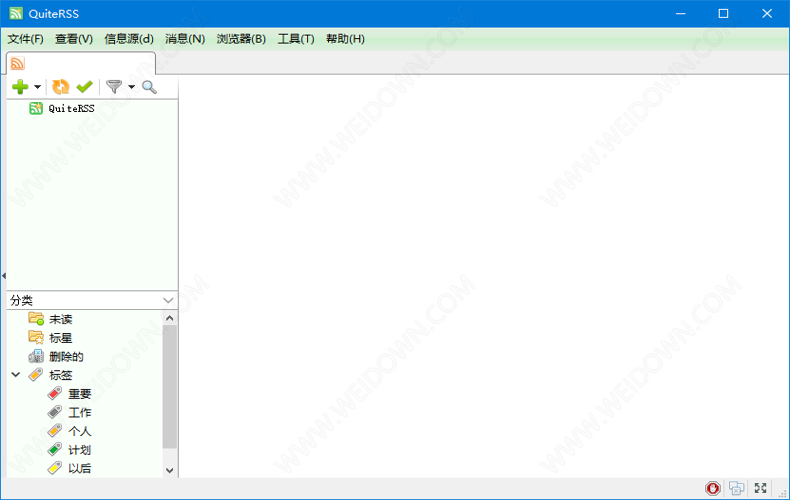Click the orange update all feeds icon
This screenshot has height=500, width=790.
(61, 87)
